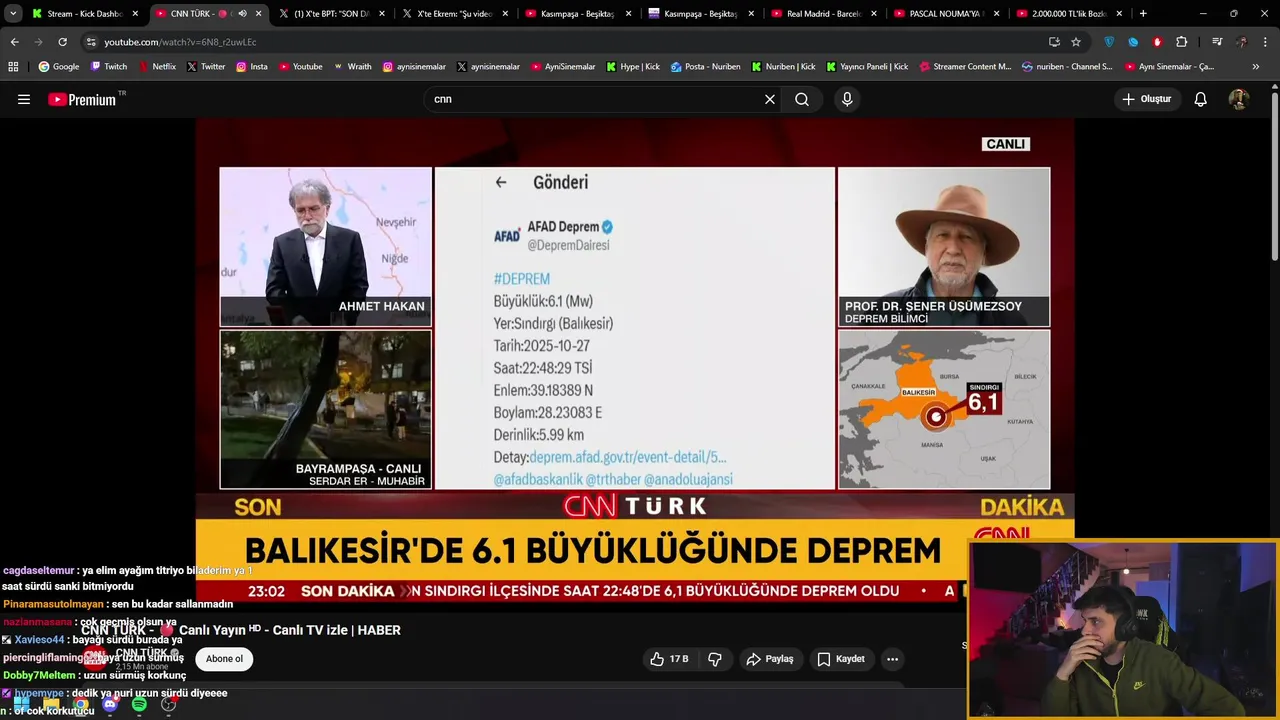The image size is (1280, 720).
Task: Open Chrome profile avatar in toolbar
Action: coord(1242,42)
